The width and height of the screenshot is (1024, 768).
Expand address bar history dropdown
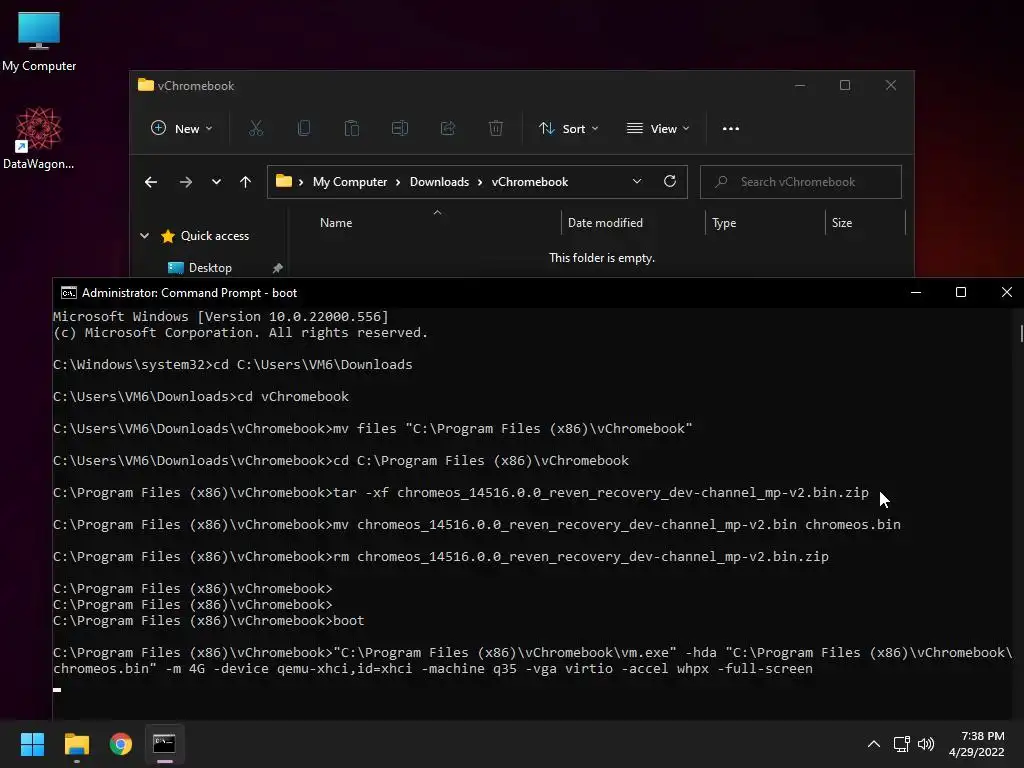pos(637,182)
